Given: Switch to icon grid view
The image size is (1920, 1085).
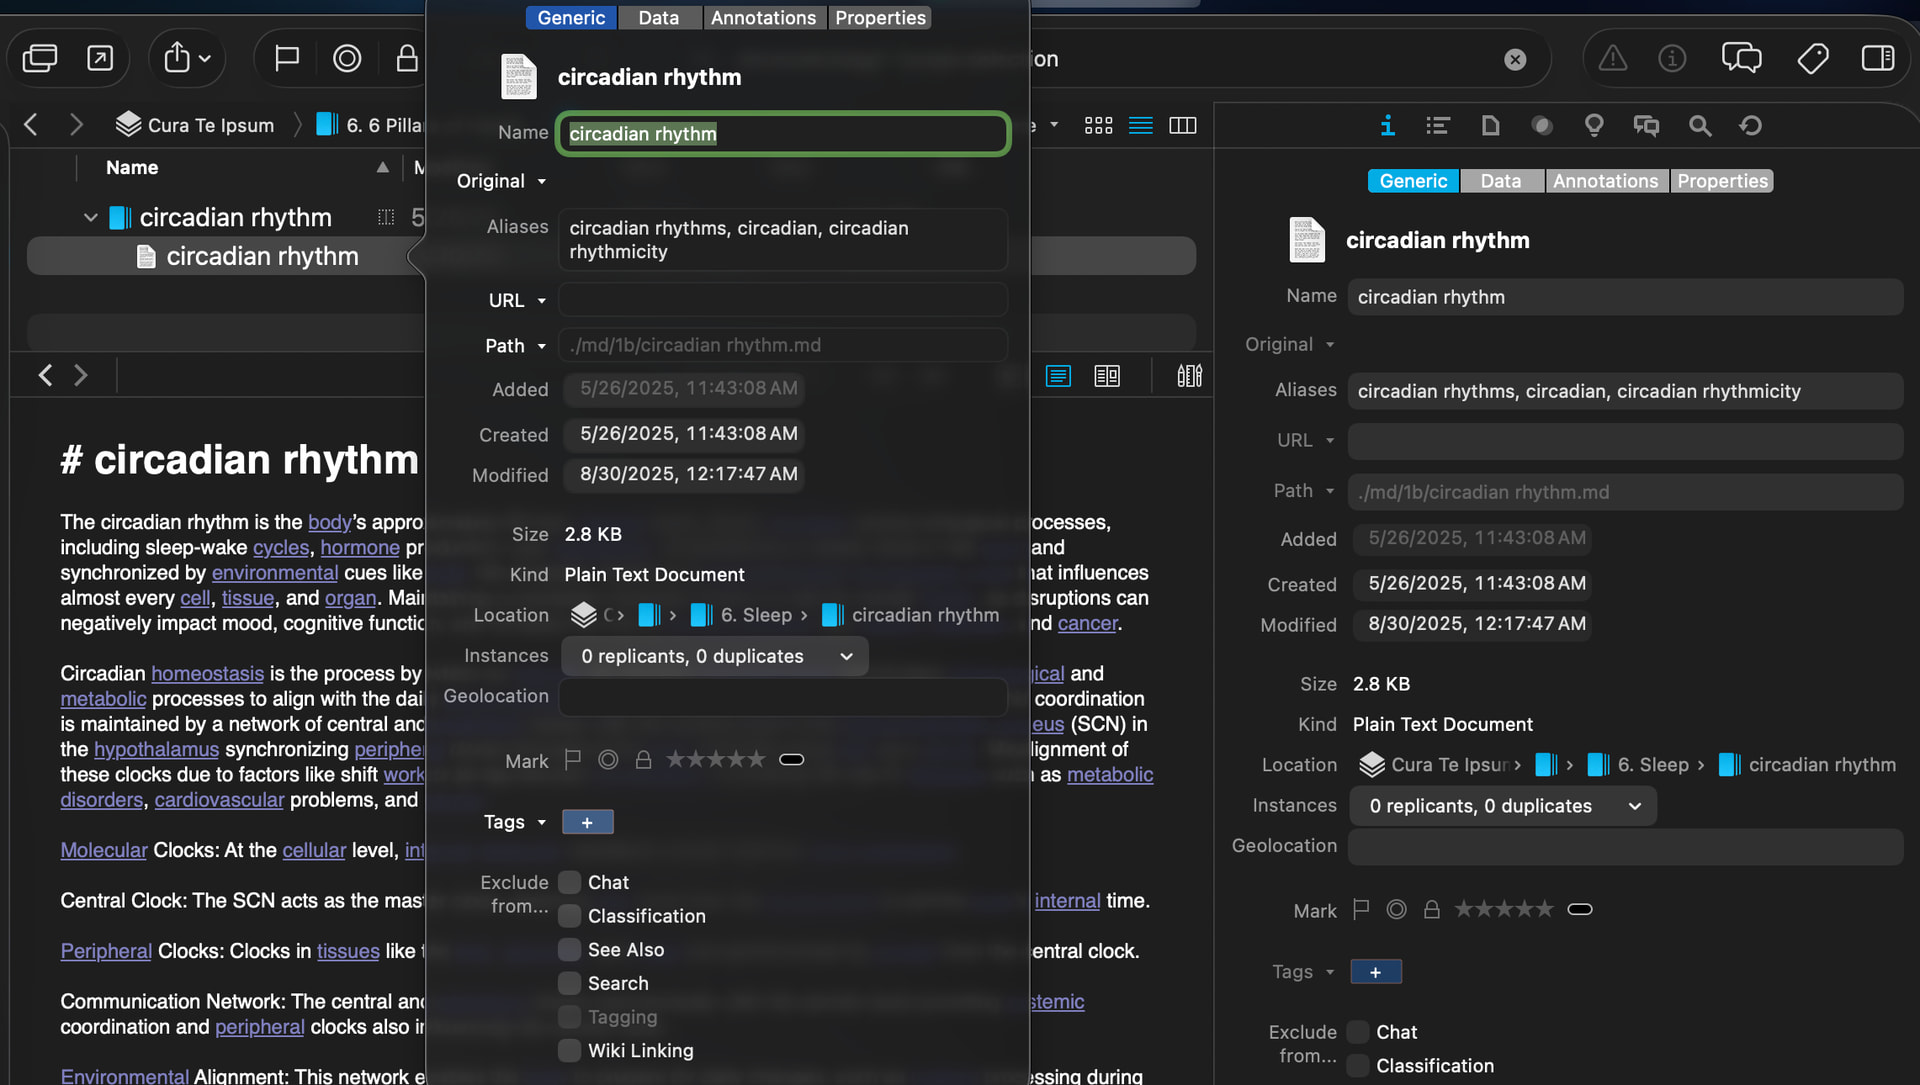Looking at the screenshot, I should point(1098,125).
